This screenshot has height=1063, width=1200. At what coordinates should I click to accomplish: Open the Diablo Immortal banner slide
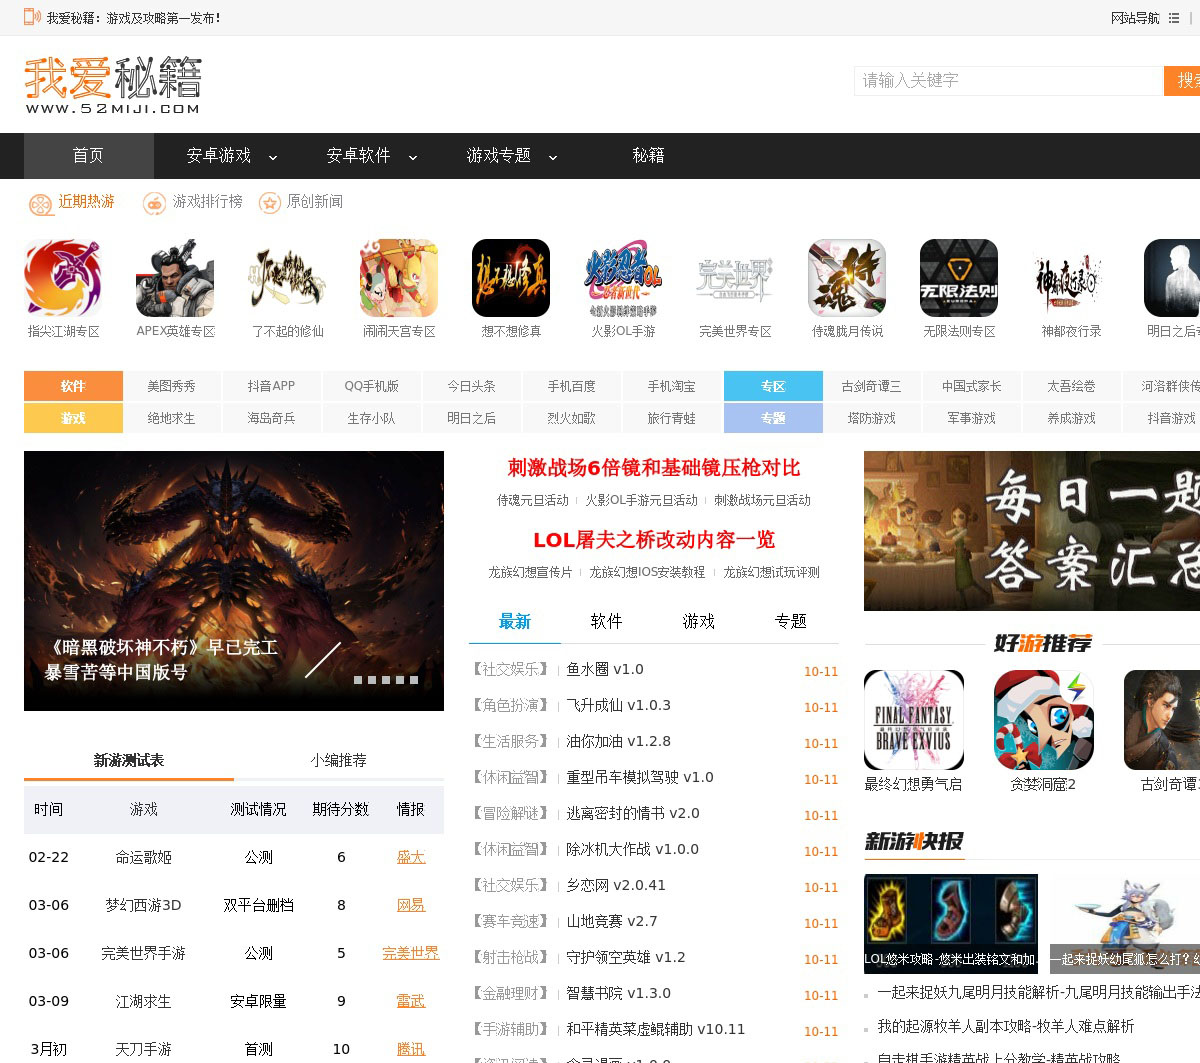tap(234, 581)
